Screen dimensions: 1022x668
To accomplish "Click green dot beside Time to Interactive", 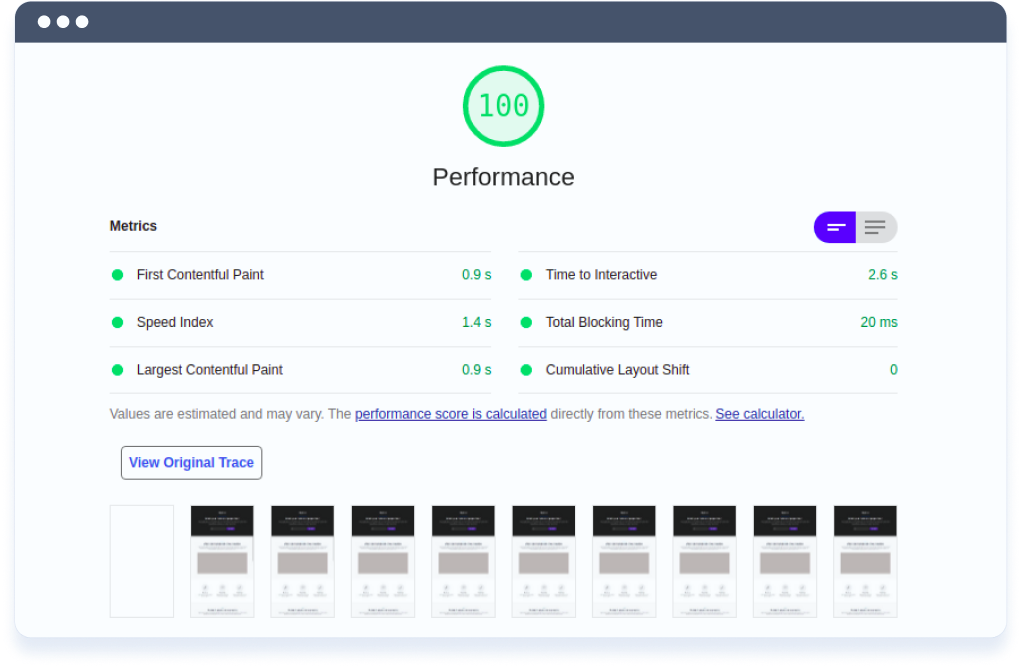I will pyautogui.click(x=526, y=275).
